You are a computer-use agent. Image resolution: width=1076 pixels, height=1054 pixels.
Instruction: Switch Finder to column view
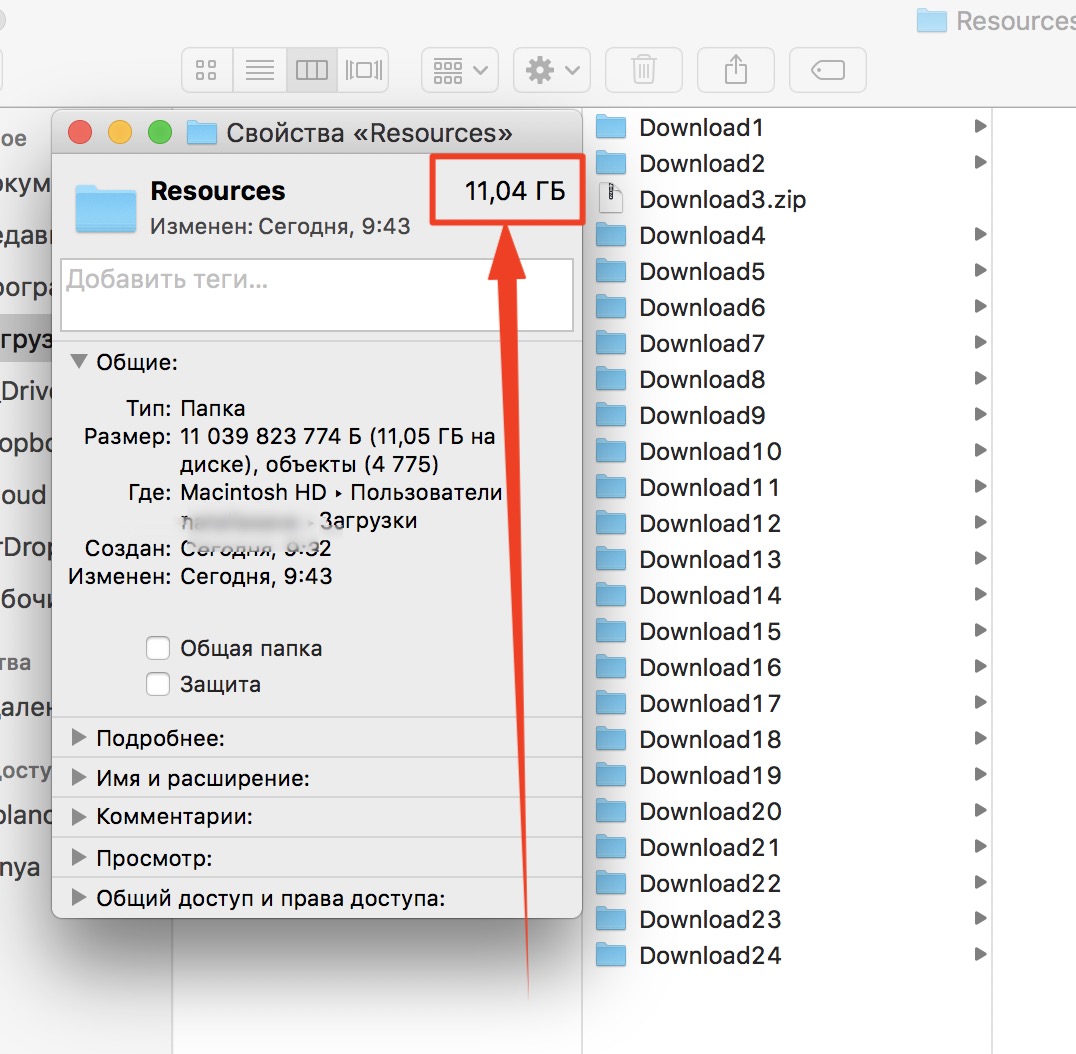click(311, 70)
